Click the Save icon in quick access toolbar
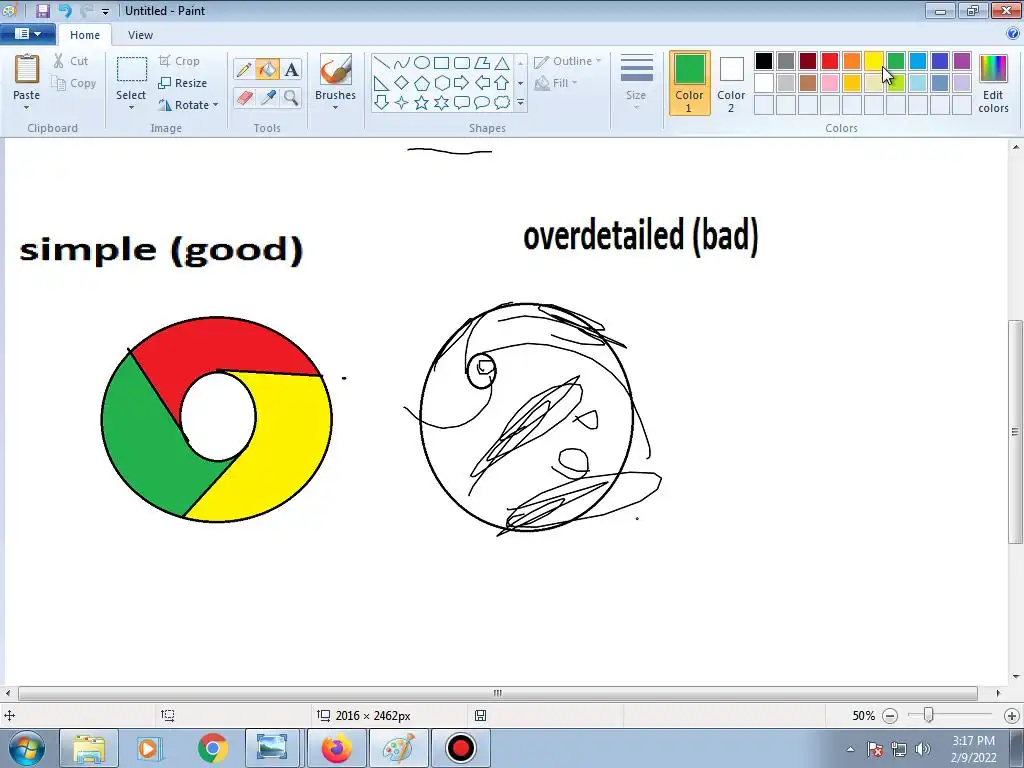 [42, 10]
